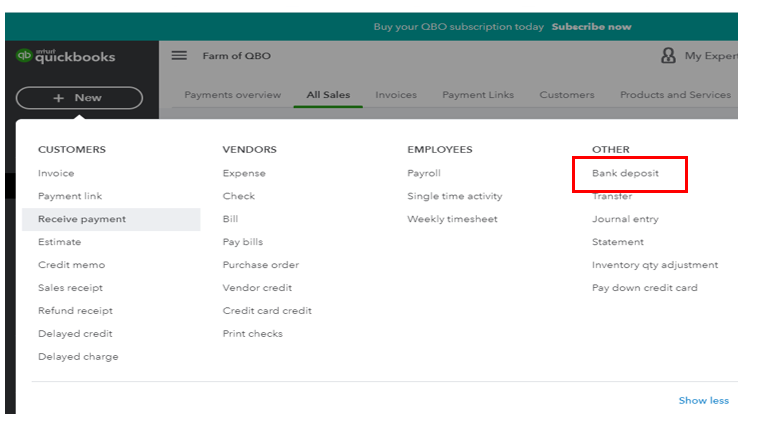The image size is (768, 428).
Task: Toggle the hamburger navigation menu icon
Action: [179, 55]
